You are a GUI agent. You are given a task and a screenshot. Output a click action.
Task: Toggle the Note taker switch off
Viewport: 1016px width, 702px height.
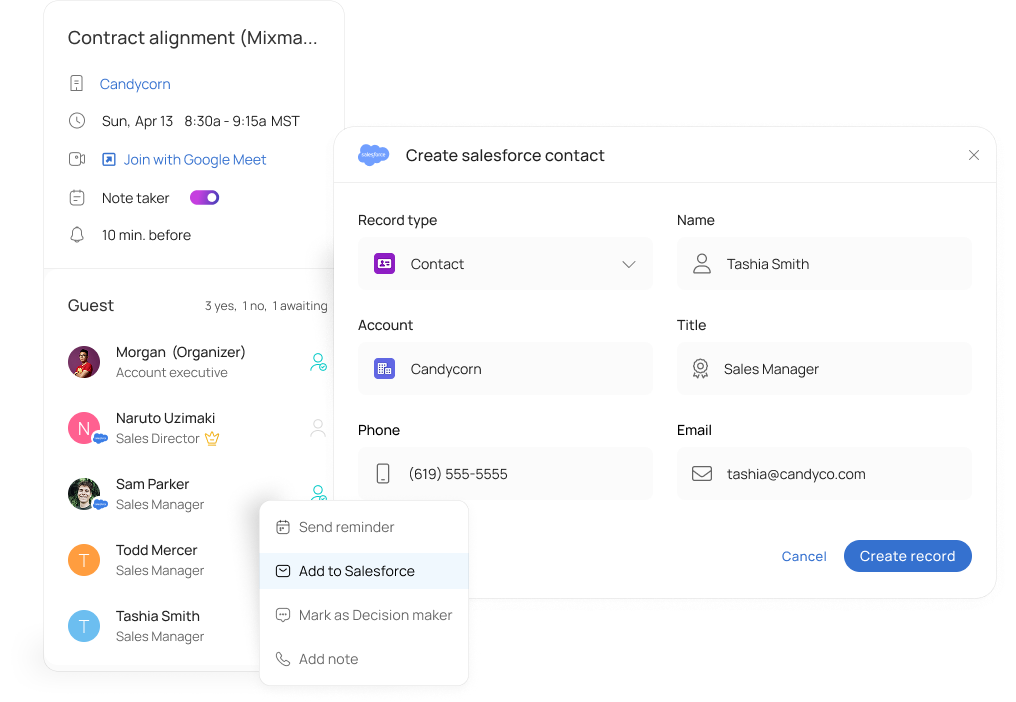[x=204, y=198]
